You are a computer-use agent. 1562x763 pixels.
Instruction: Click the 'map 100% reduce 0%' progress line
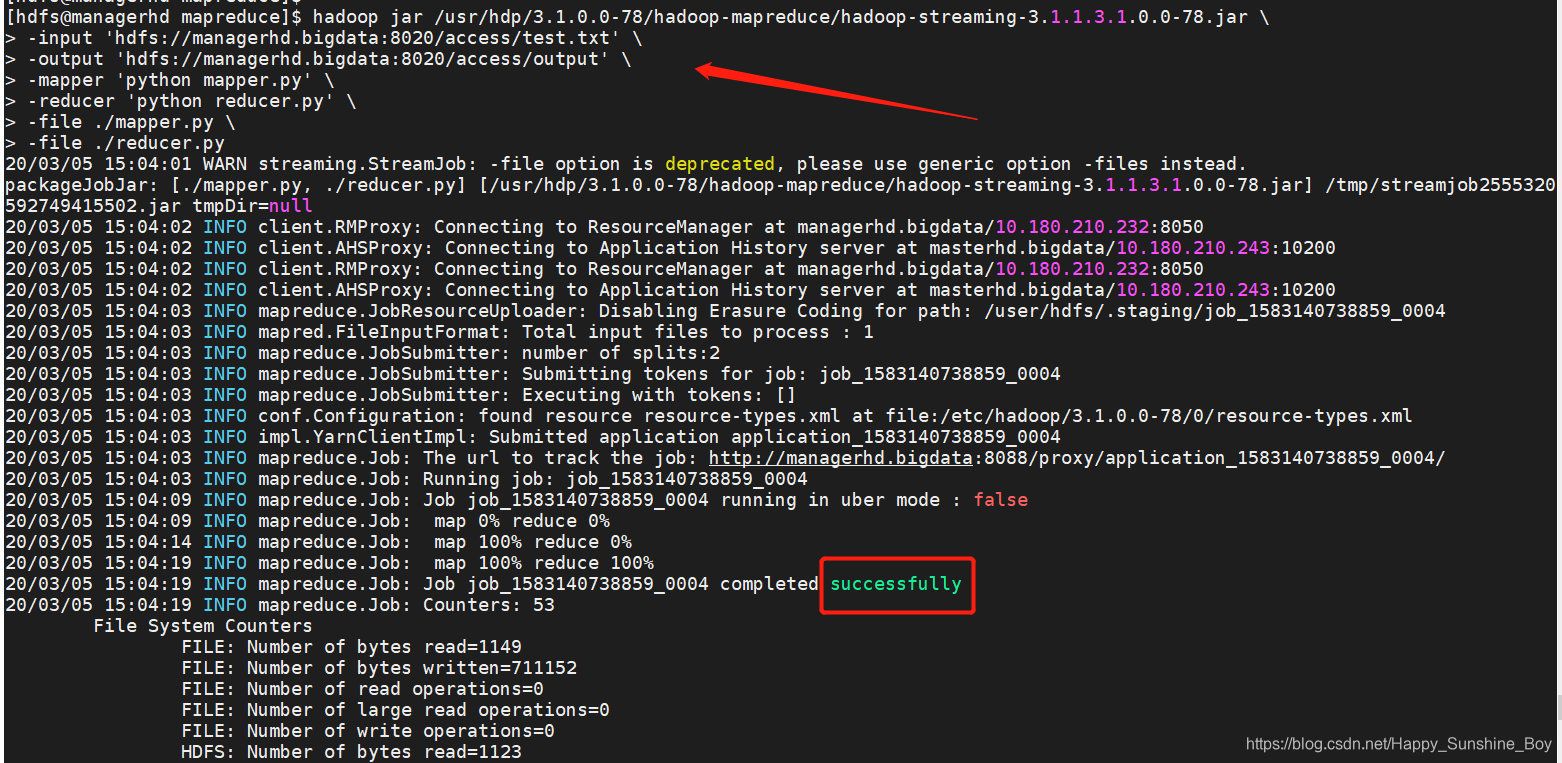click(x=533, y=542)
